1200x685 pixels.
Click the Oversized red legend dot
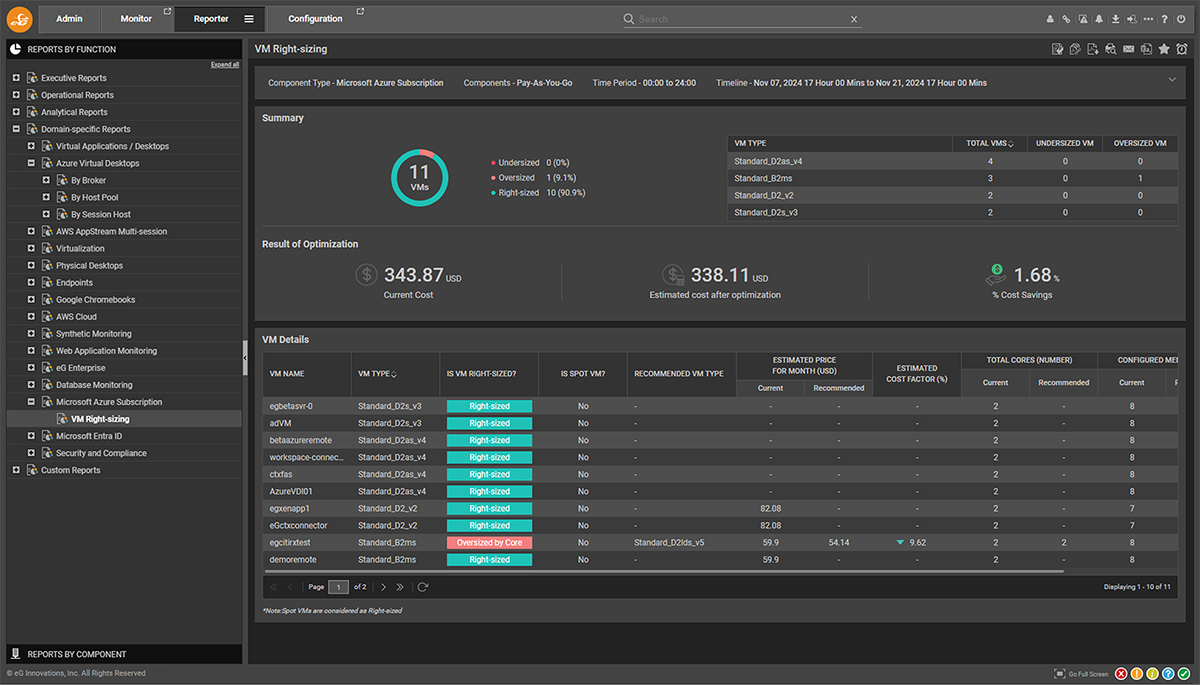[x=493, y=177]
